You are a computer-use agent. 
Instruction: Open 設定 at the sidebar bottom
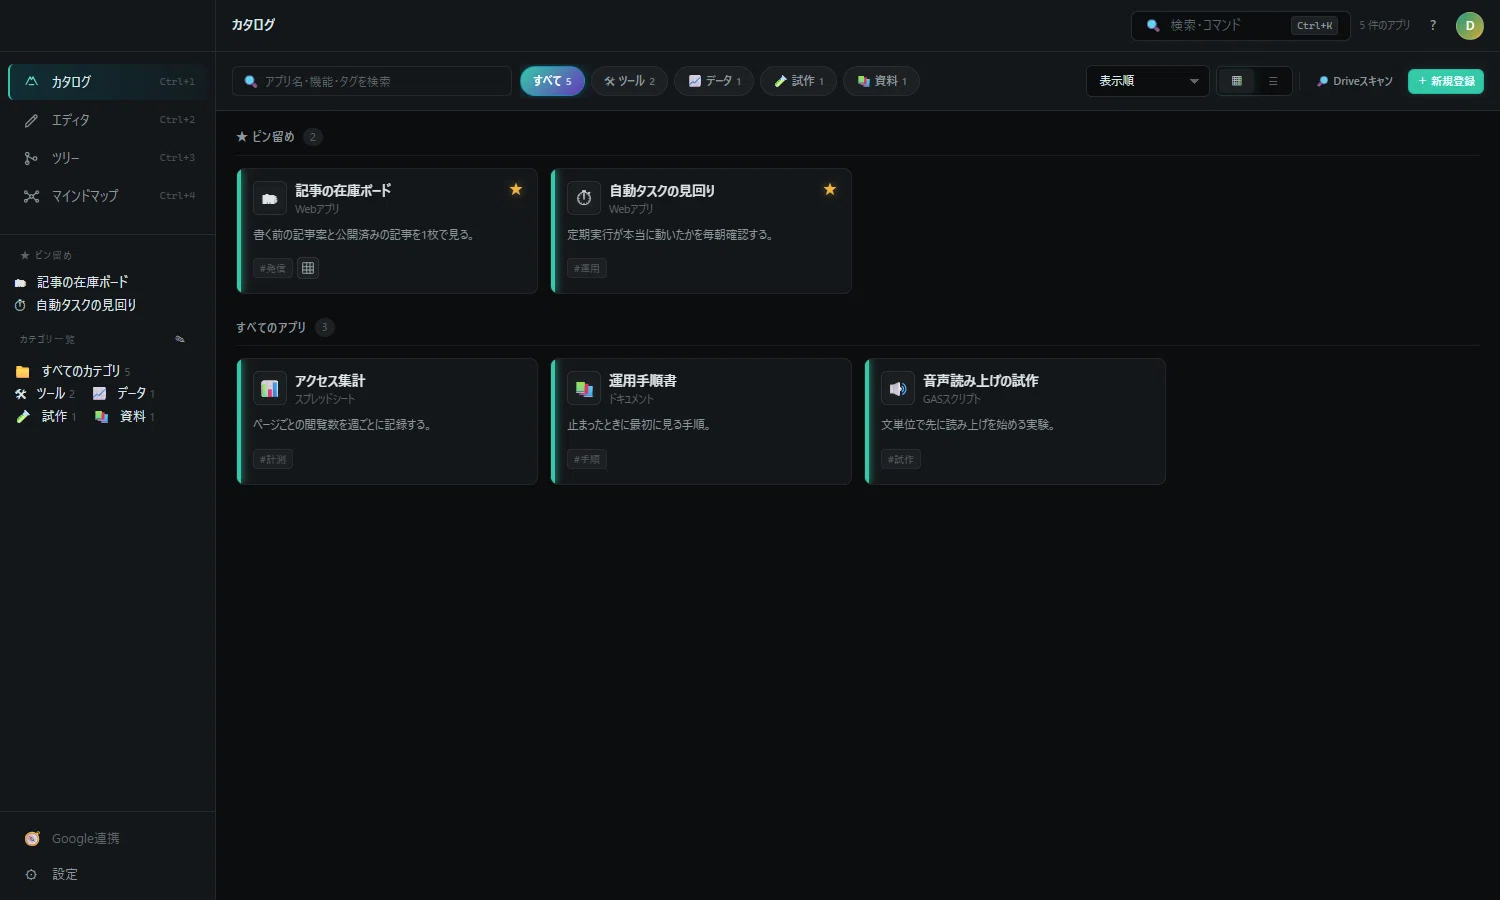(107, 874)
